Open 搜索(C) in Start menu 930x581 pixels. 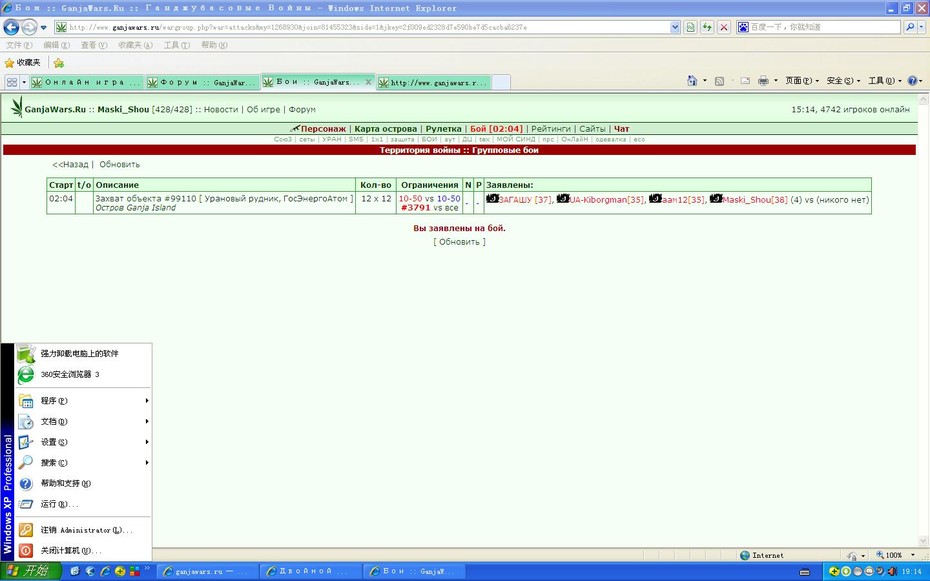point(83,462)
